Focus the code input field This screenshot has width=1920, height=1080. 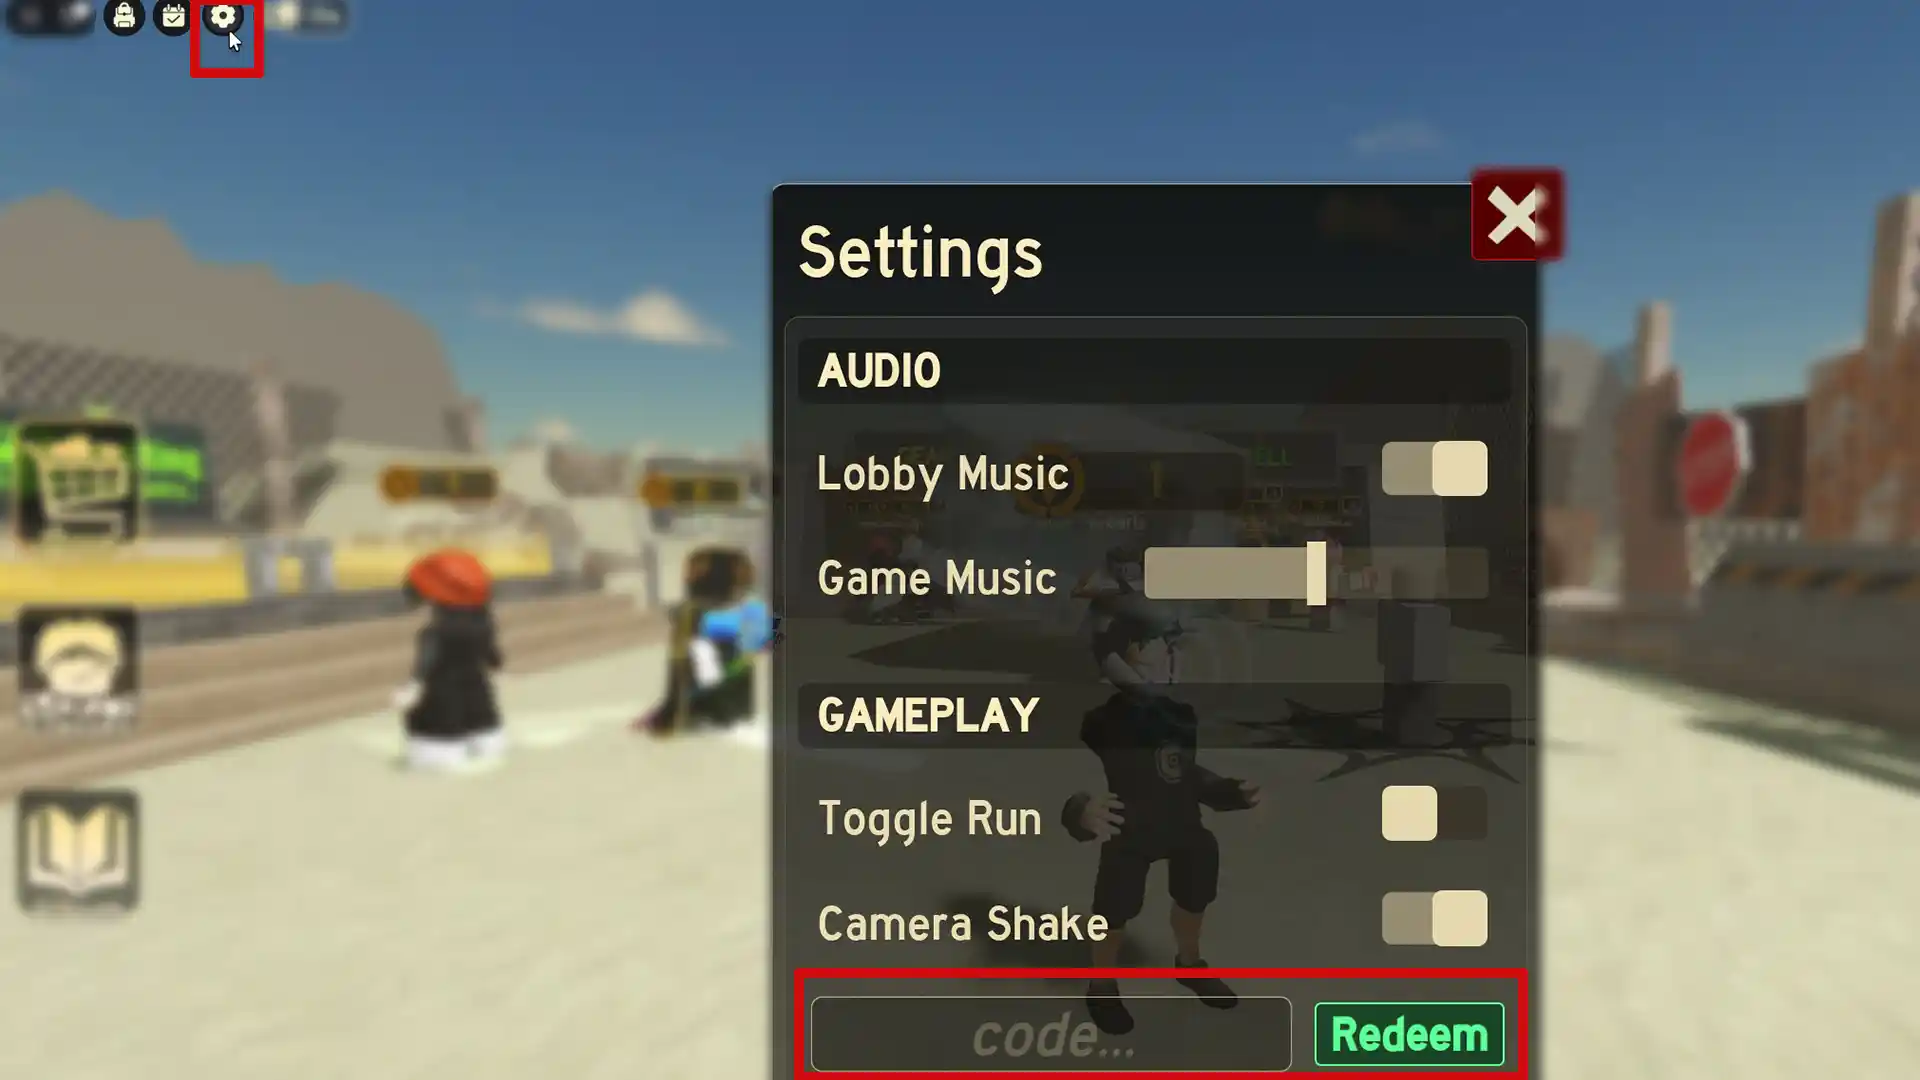click(1051, 1034)
